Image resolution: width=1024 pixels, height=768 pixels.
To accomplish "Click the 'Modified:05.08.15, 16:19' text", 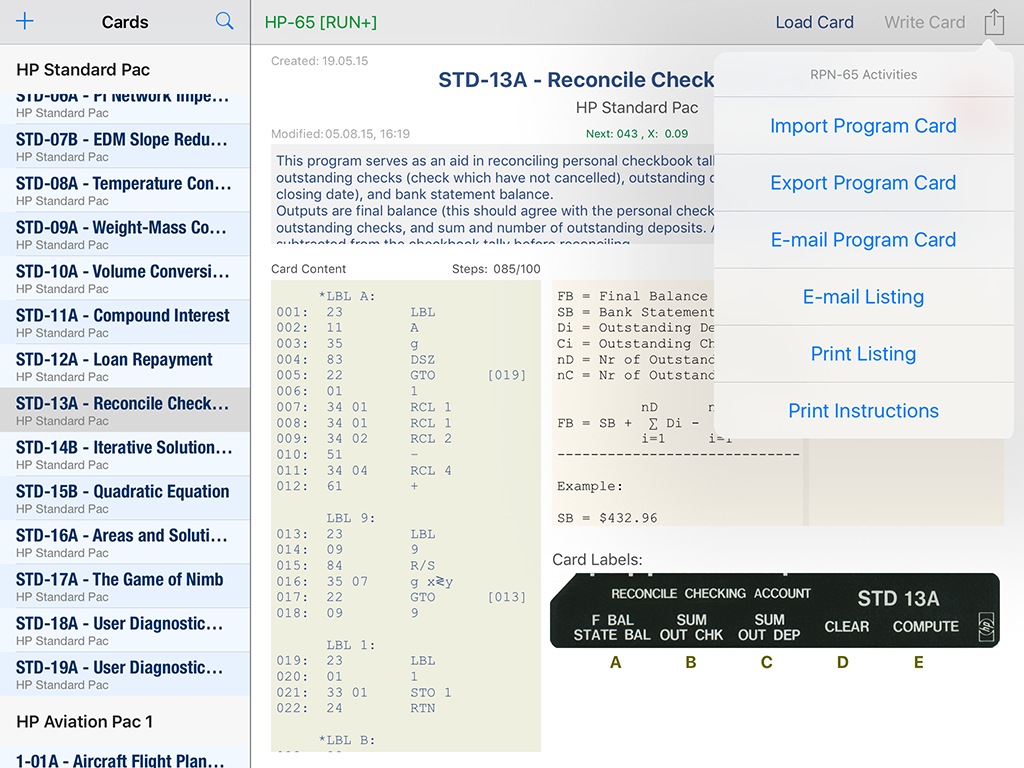I will click(340, 134).
